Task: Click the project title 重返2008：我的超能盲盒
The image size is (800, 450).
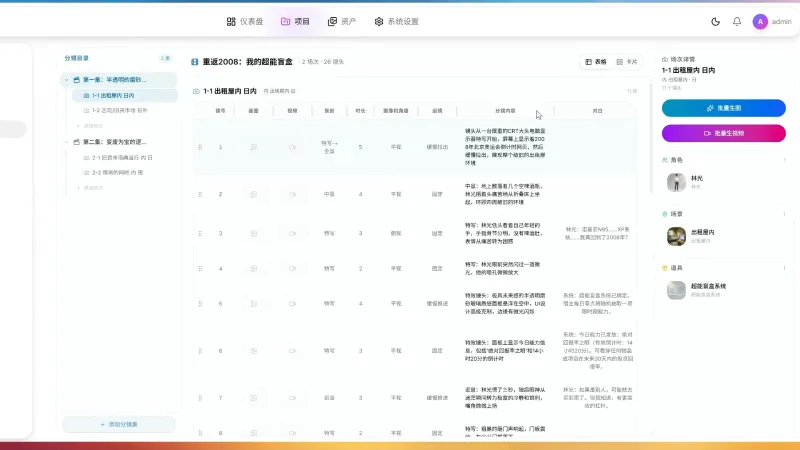Action: (x=247, y=62)
